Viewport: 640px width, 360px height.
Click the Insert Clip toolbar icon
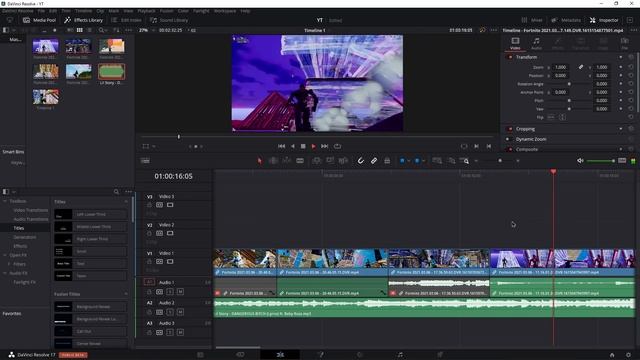316,161
